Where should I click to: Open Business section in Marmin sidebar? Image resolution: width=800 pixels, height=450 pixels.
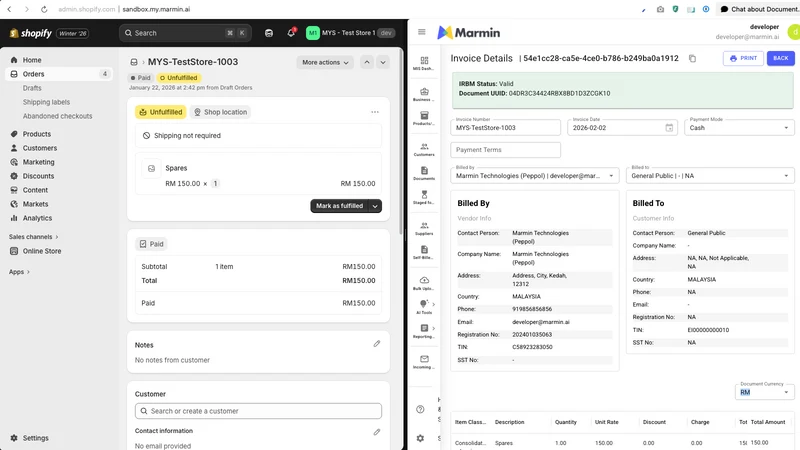[424, 94]
